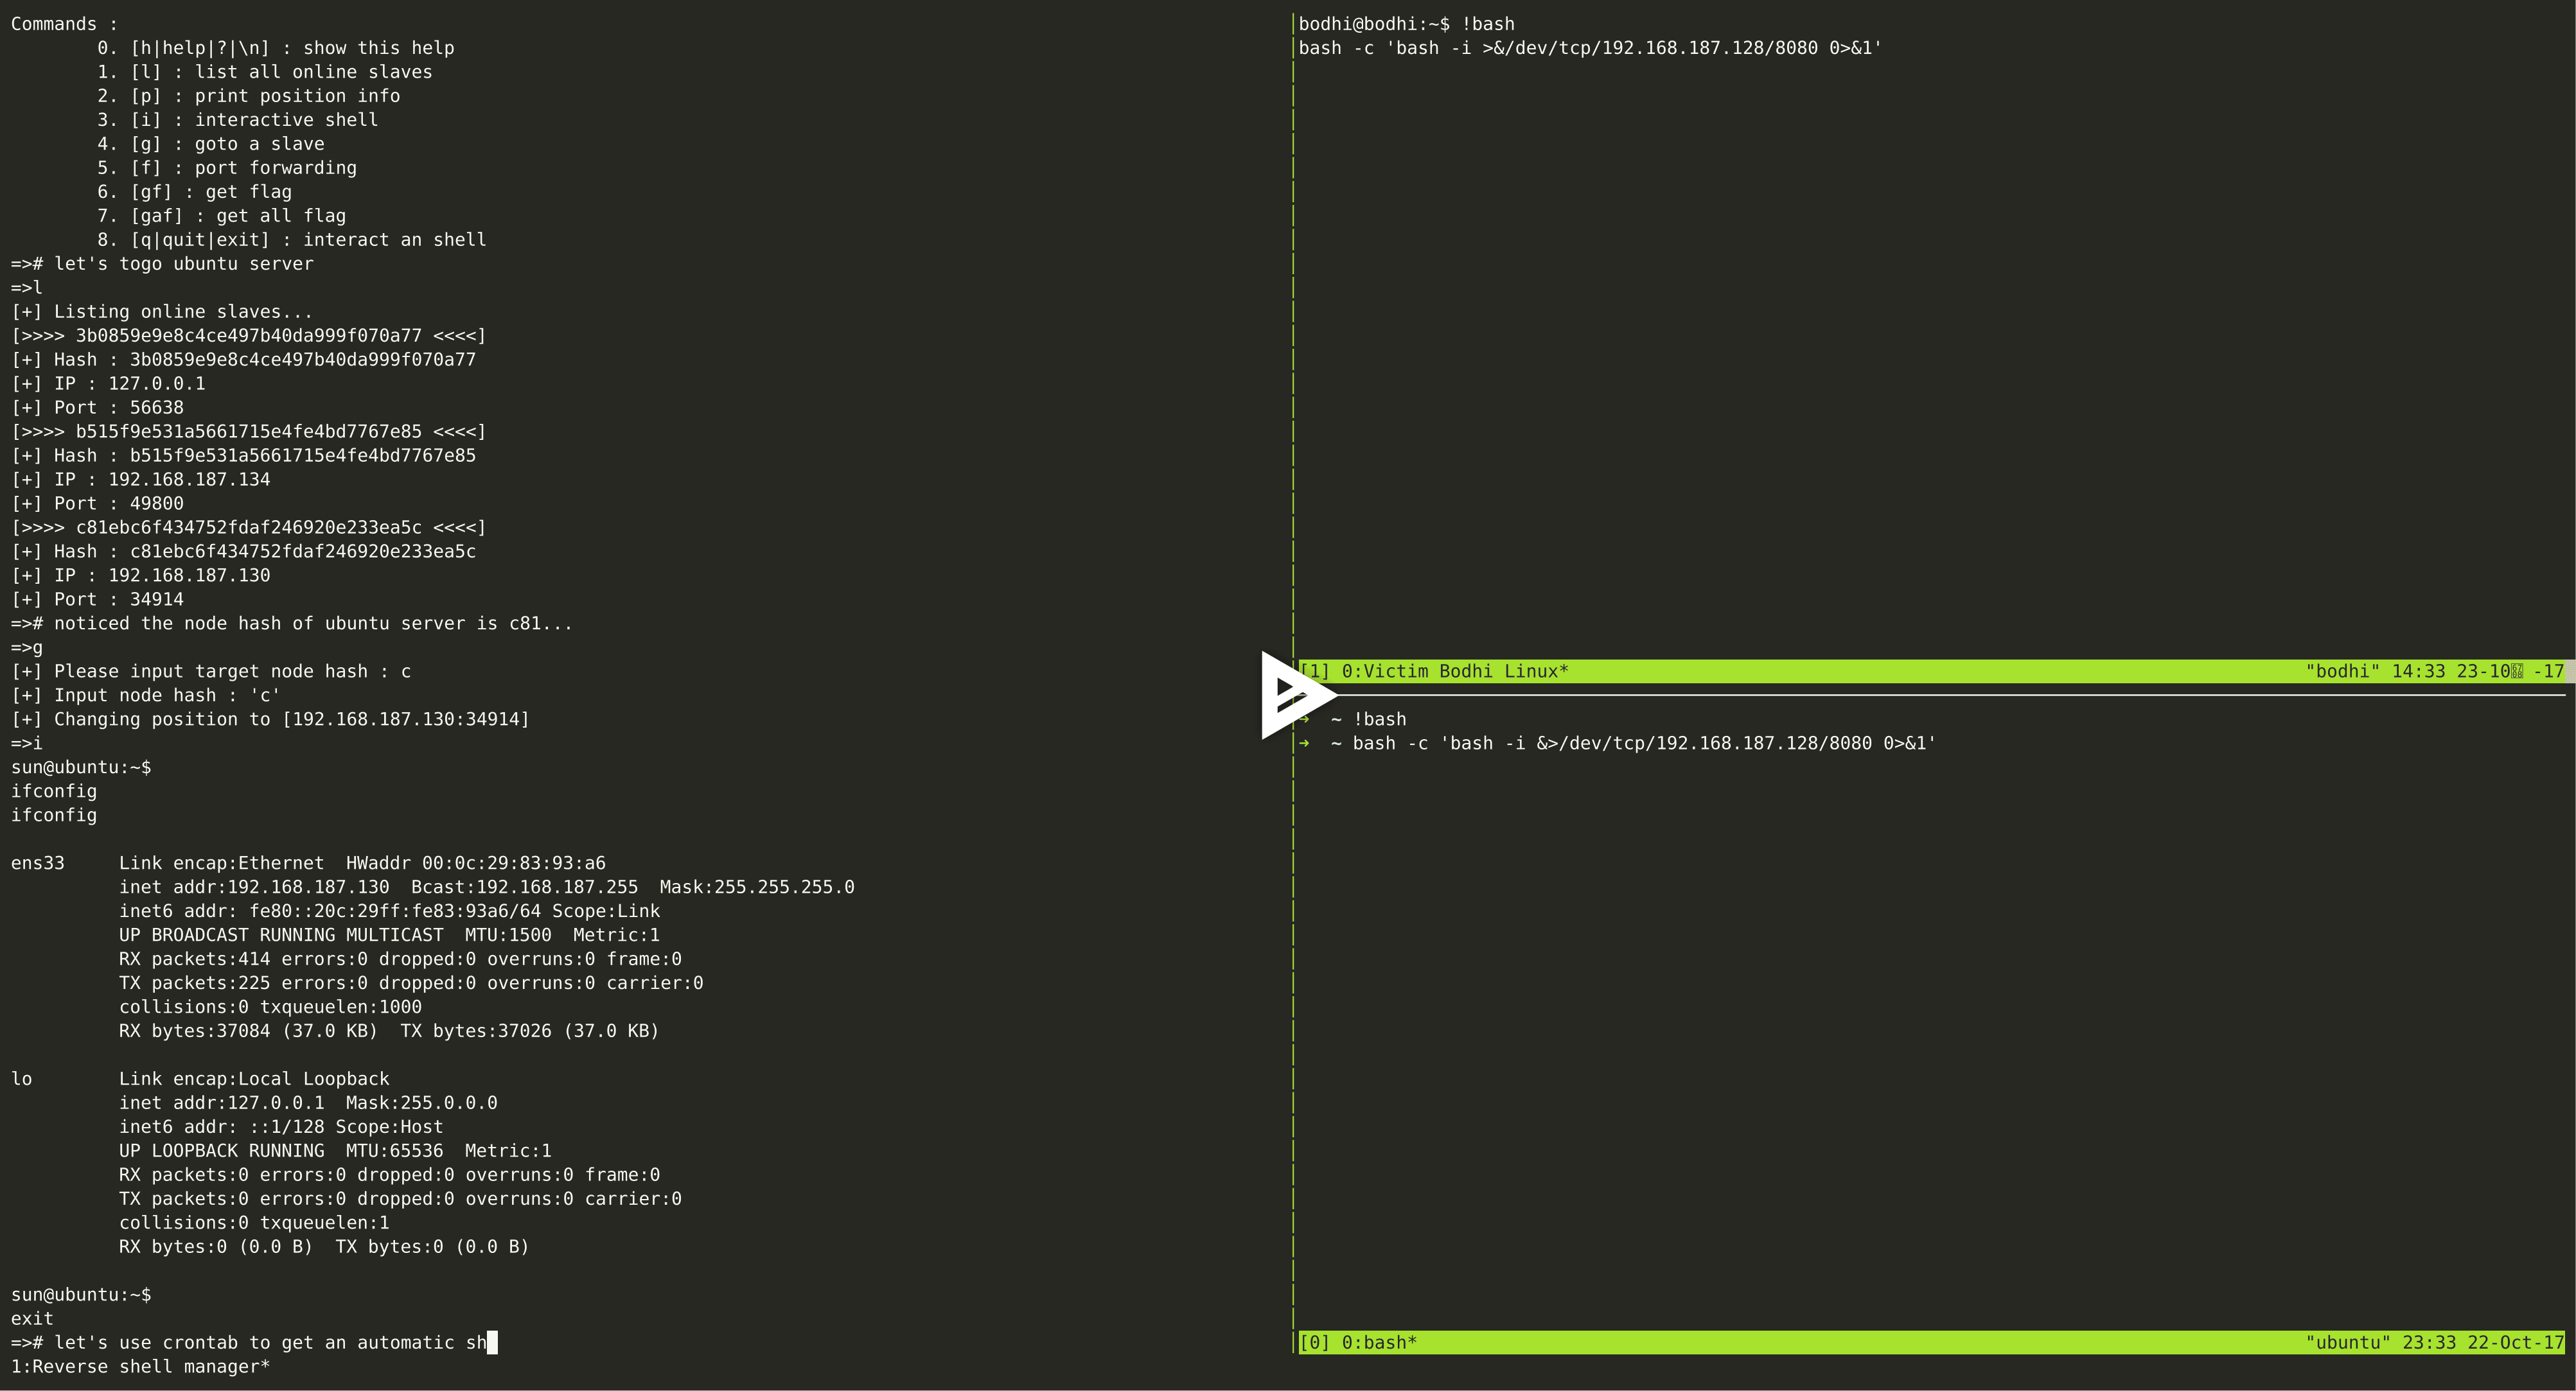
Task: Click the '[>>>> 3b0859e9...a77 <<<<]' header line
Action: (248, 336)
